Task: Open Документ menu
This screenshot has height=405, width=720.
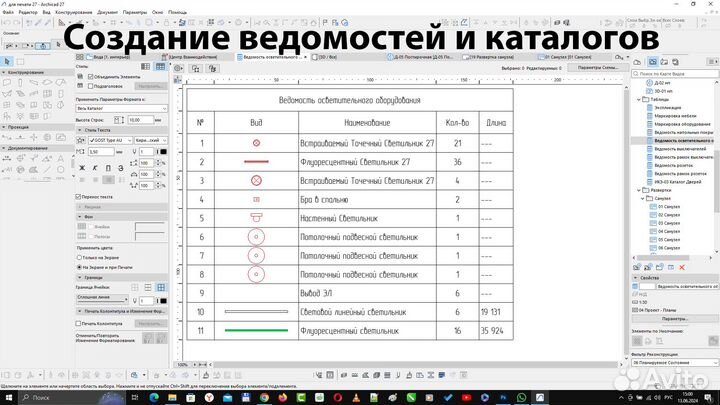Action: [x=107, y=12]
